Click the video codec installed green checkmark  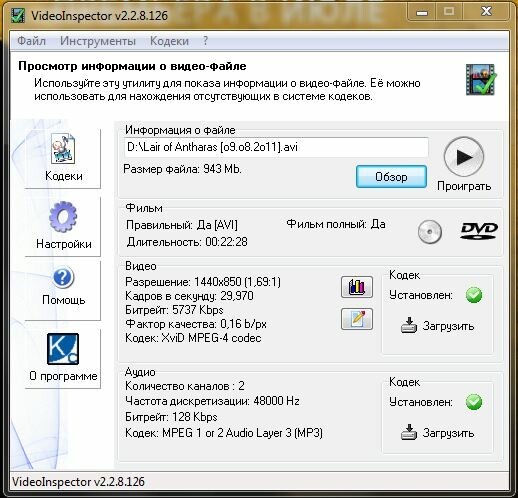pyautogui.click(x=474, y=295)
